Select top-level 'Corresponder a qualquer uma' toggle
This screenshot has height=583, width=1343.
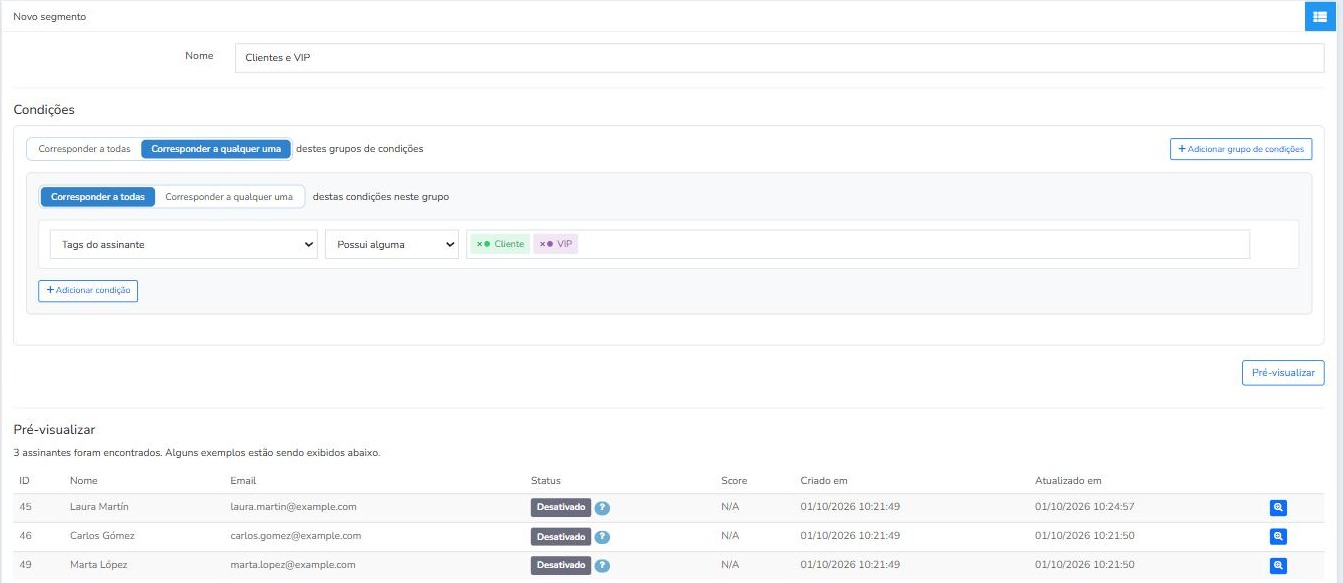pos(216,149)
